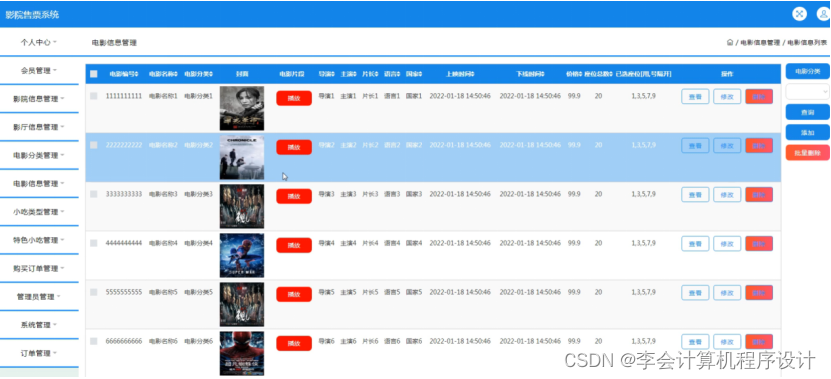
Task: Play the clip for 电影名称3
Action: pos(294,196)
